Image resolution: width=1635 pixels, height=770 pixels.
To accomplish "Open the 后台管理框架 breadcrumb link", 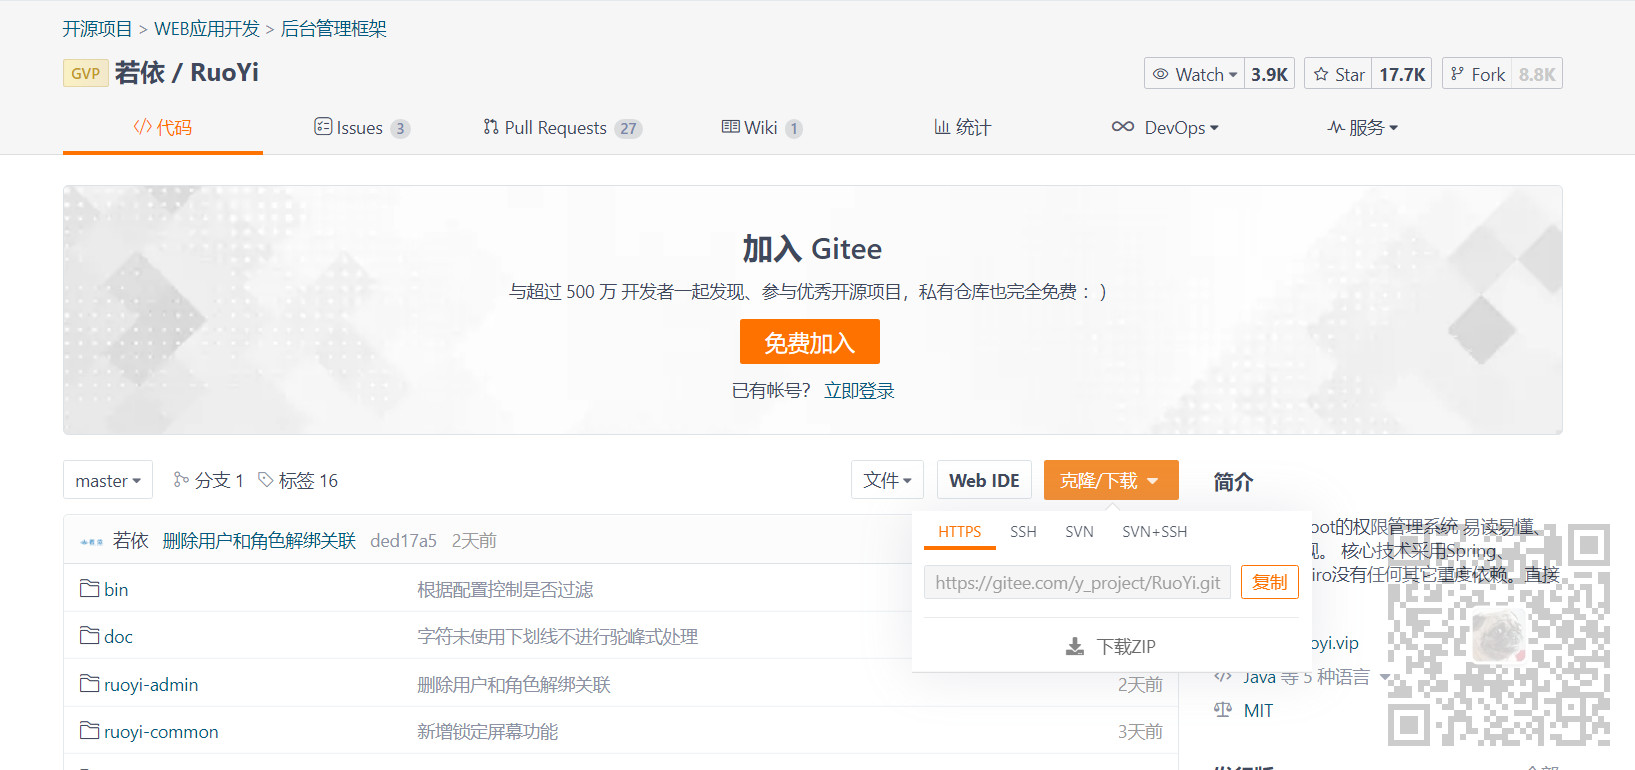I will [333, 29].
